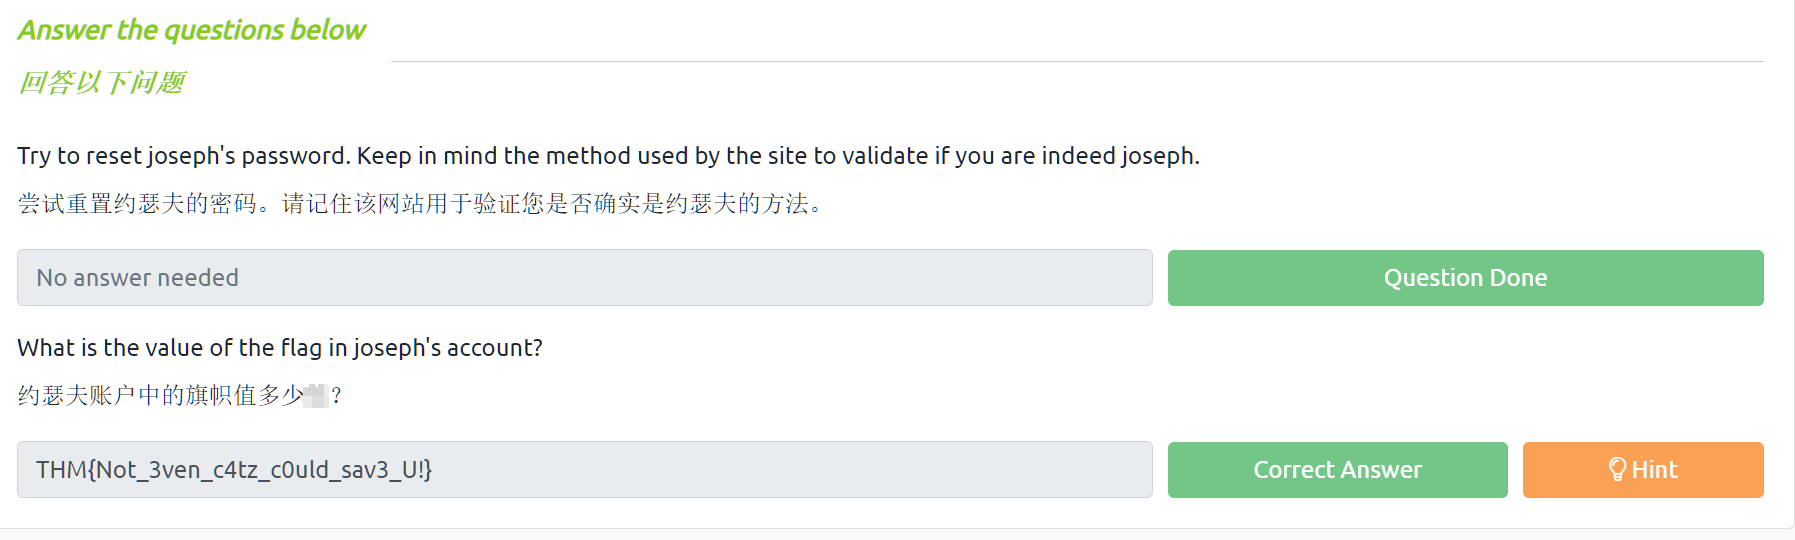Click the 'Answer the questions below' heading
This screenshot has width=1795, height=540.
(x=192, y=30)
